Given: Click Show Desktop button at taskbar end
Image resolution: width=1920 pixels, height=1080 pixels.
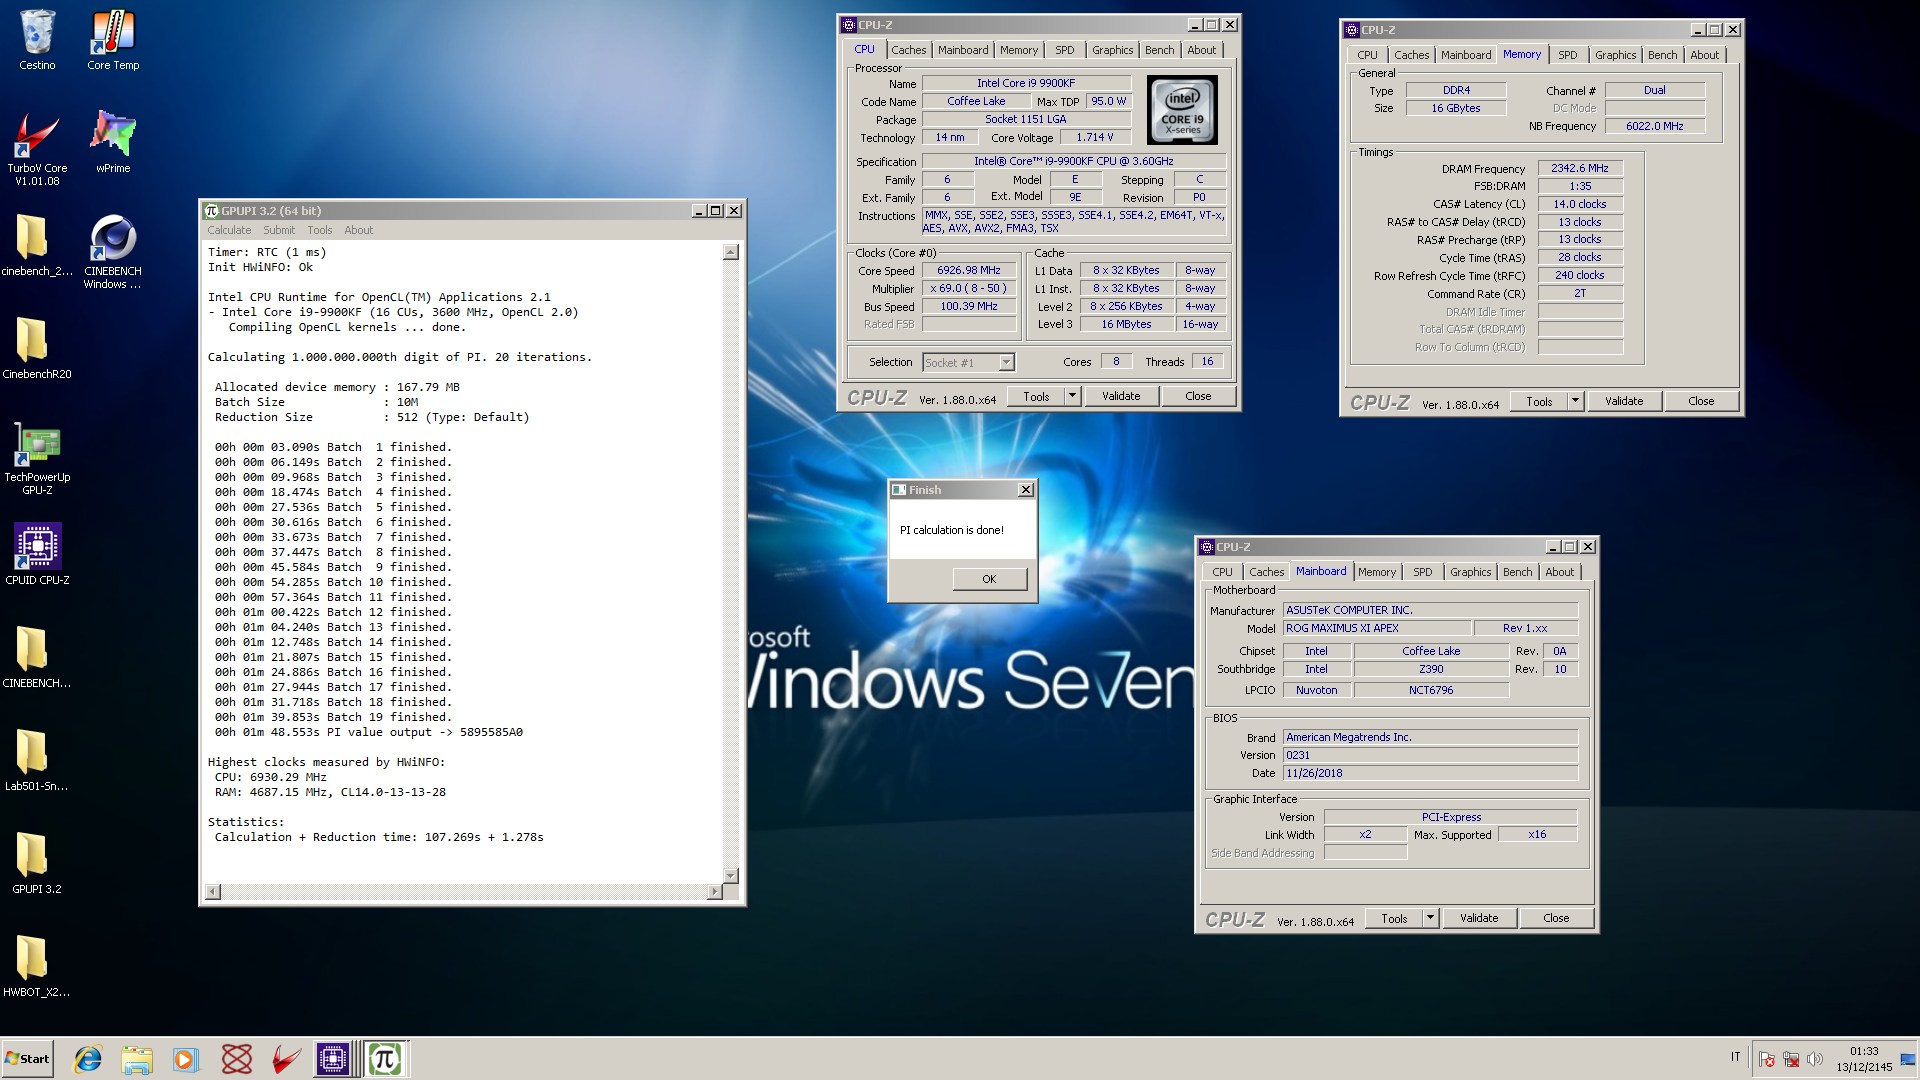Looking at the screenshot, I should [1908, 1059].
